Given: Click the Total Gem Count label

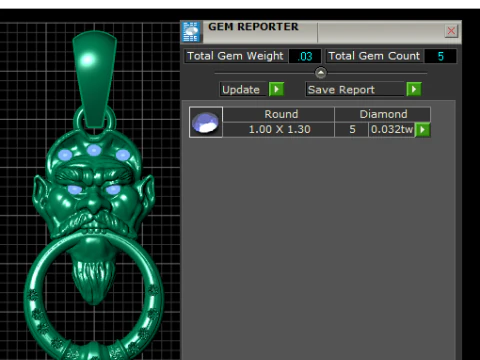Looking at the screenshot, I should 374,56.
